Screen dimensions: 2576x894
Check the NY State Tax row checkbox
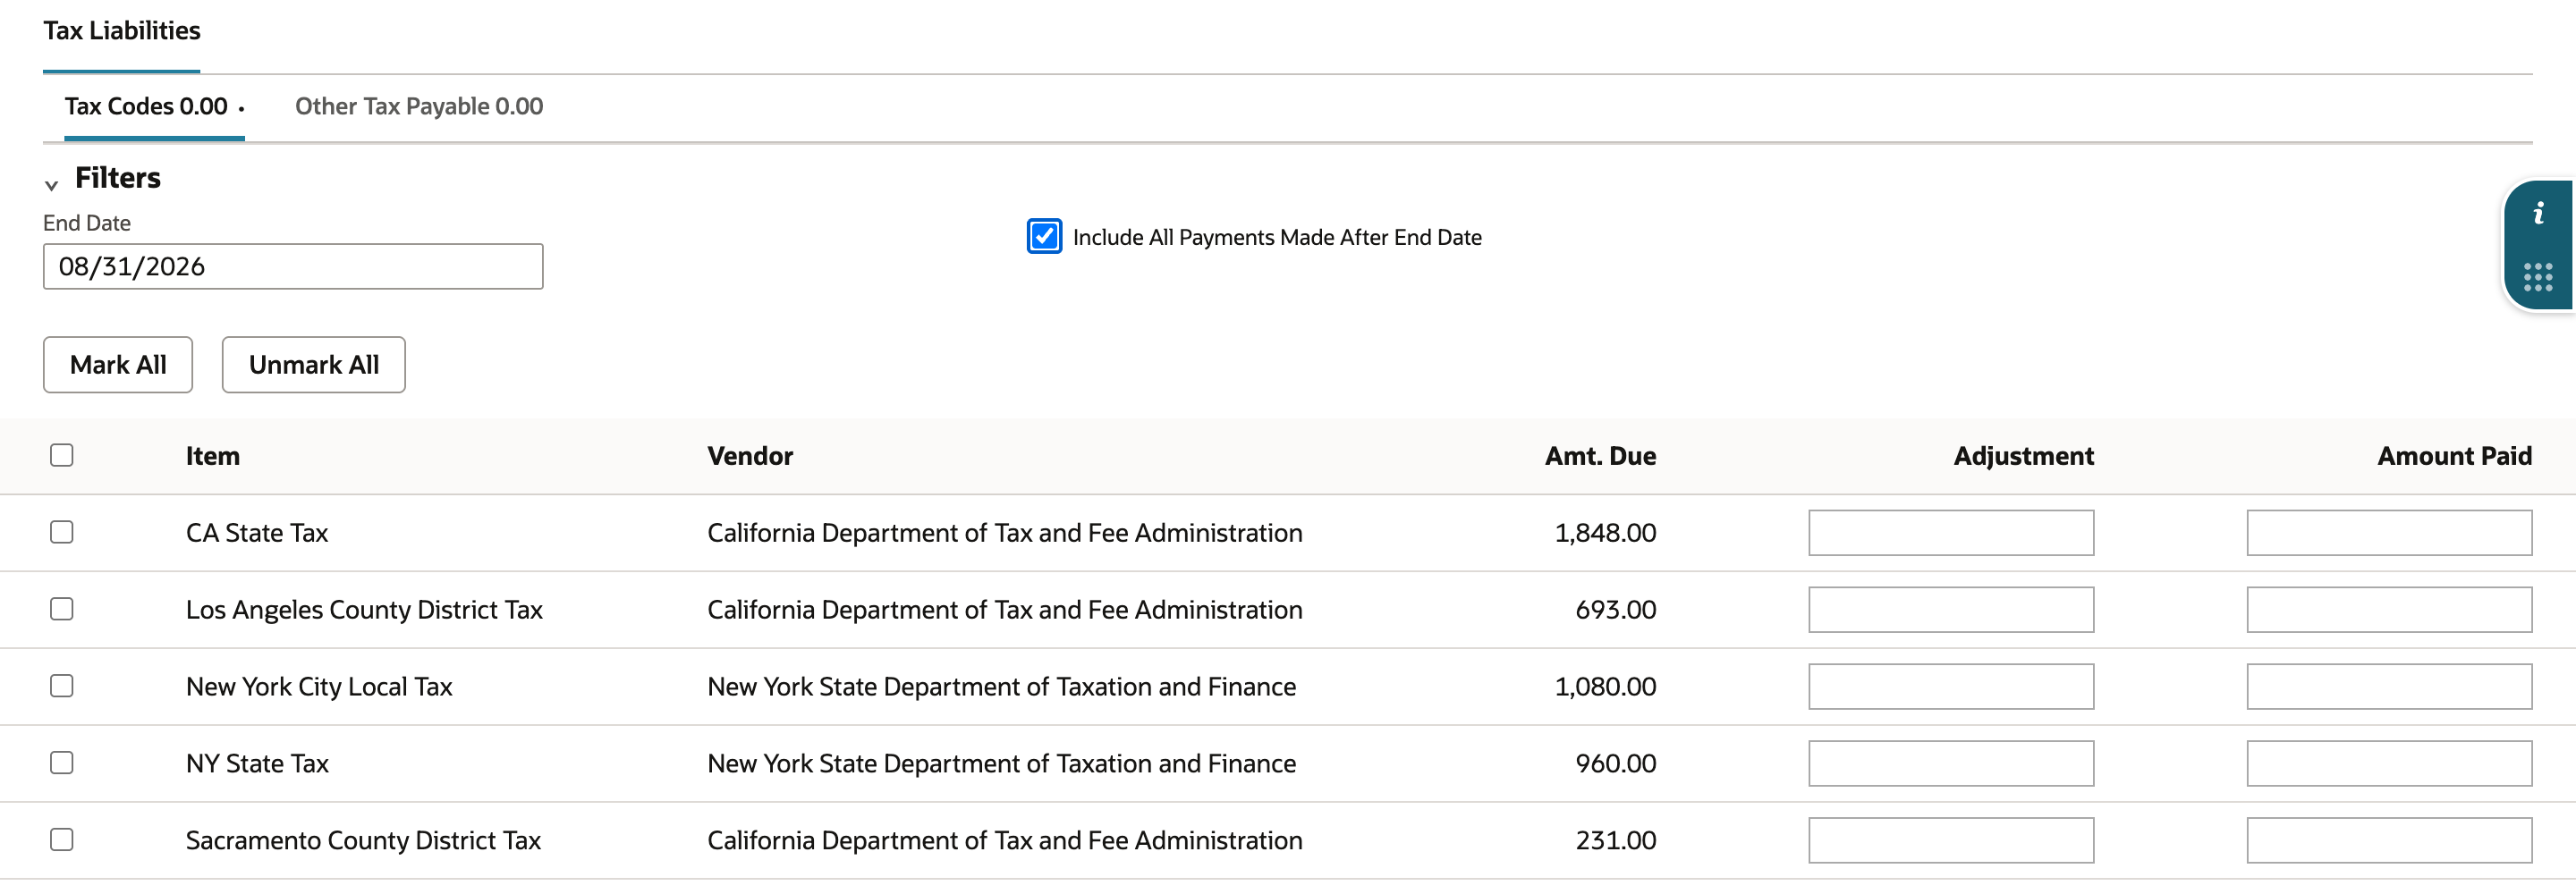coord(62,763)
